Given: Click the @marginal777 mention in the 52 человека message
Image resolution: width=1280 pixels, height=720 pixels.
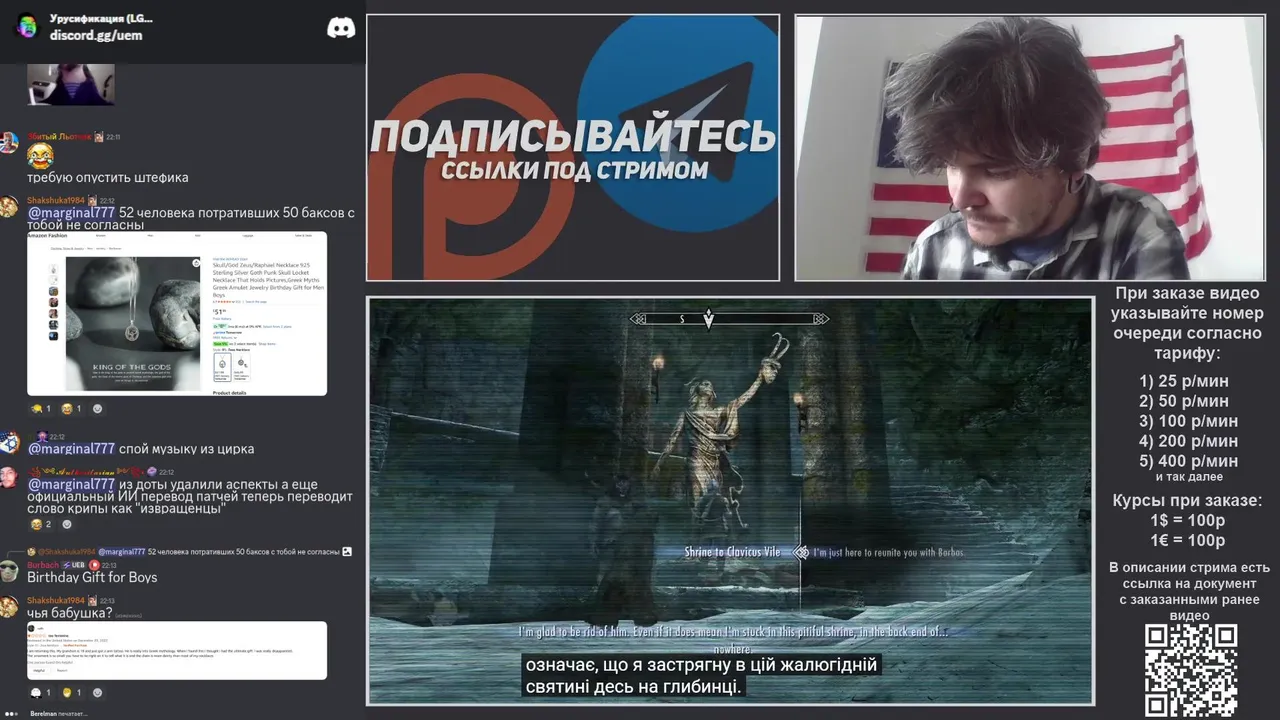Looking at the screenshot, I should 71,213.
